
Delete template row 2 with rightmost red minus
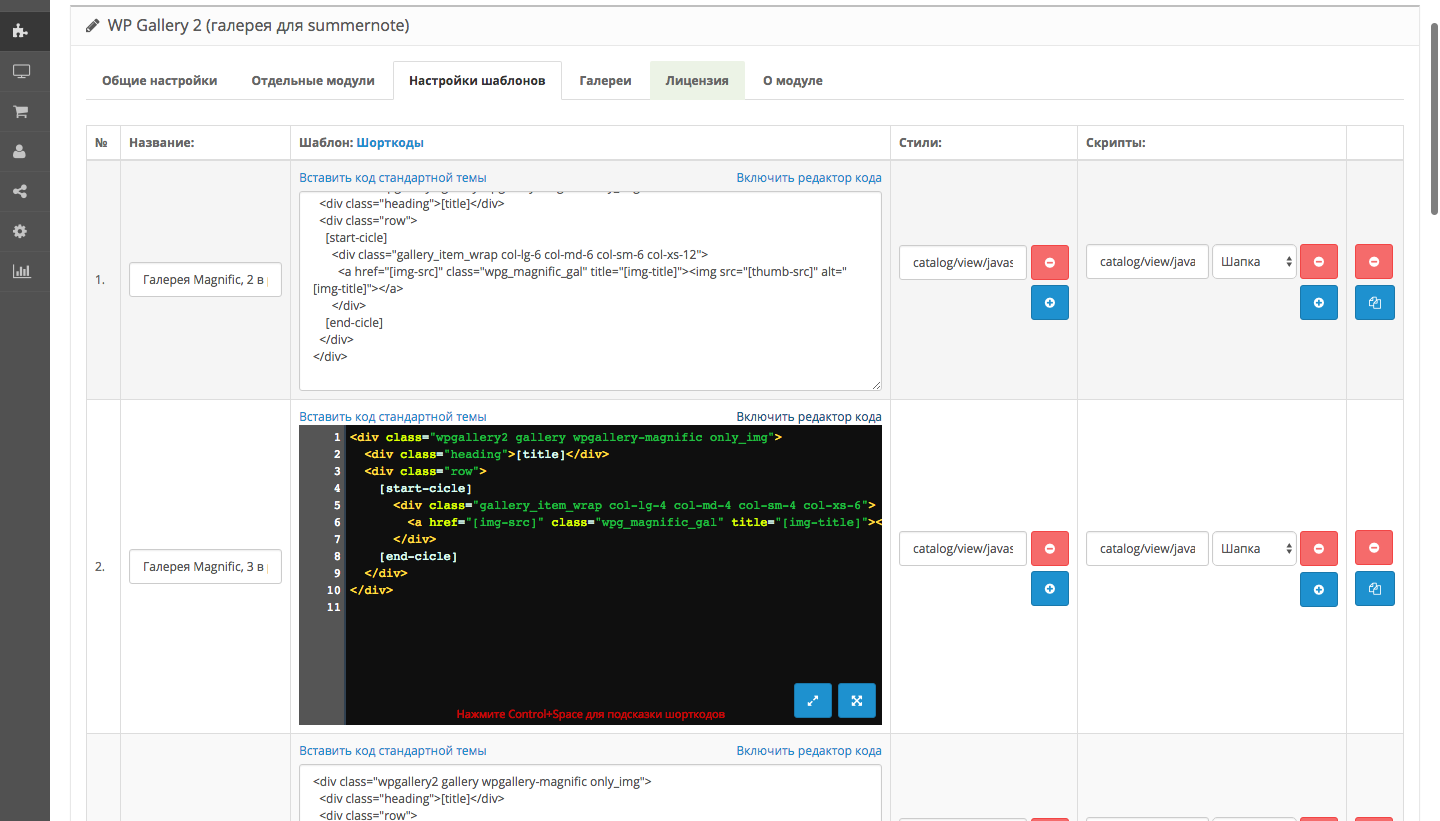pyautogui.click(x=1374, y=548)
